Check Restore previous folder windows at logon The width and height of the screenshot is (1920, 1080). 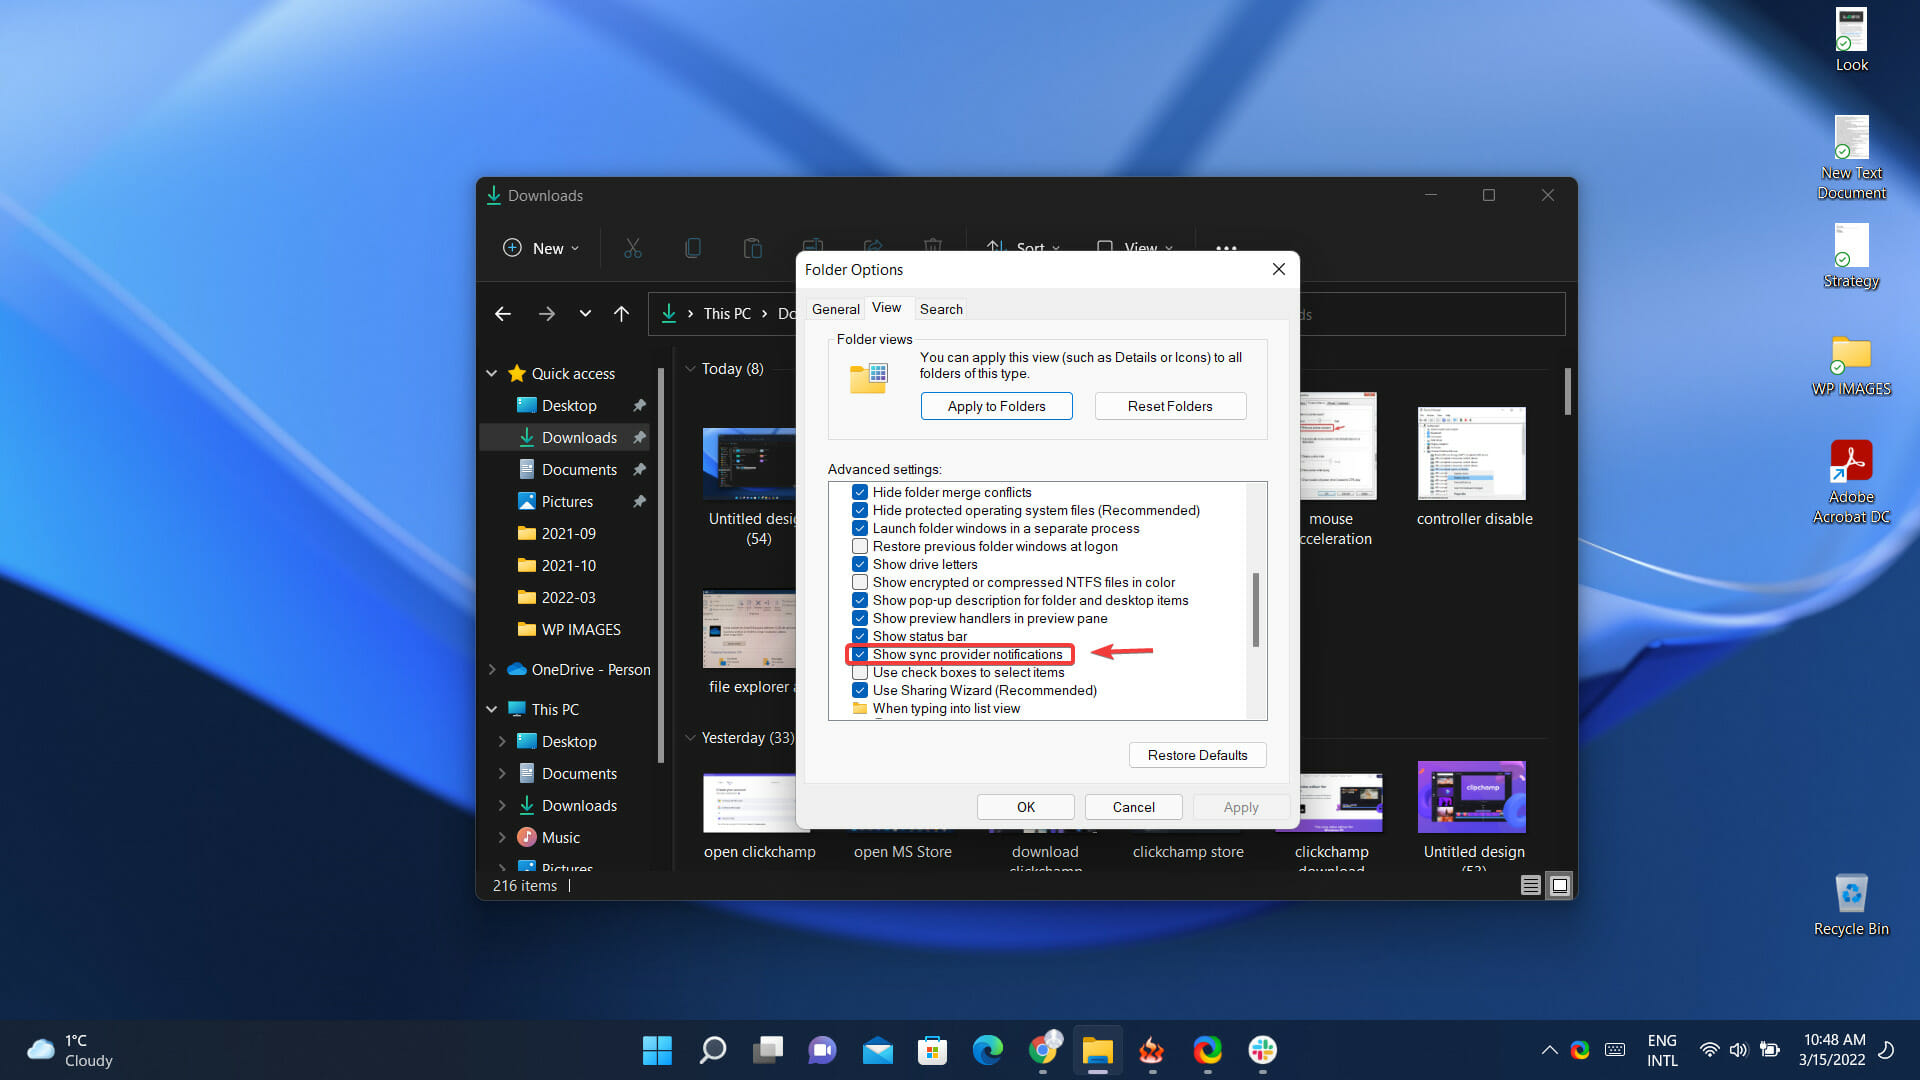click(860, 547)
